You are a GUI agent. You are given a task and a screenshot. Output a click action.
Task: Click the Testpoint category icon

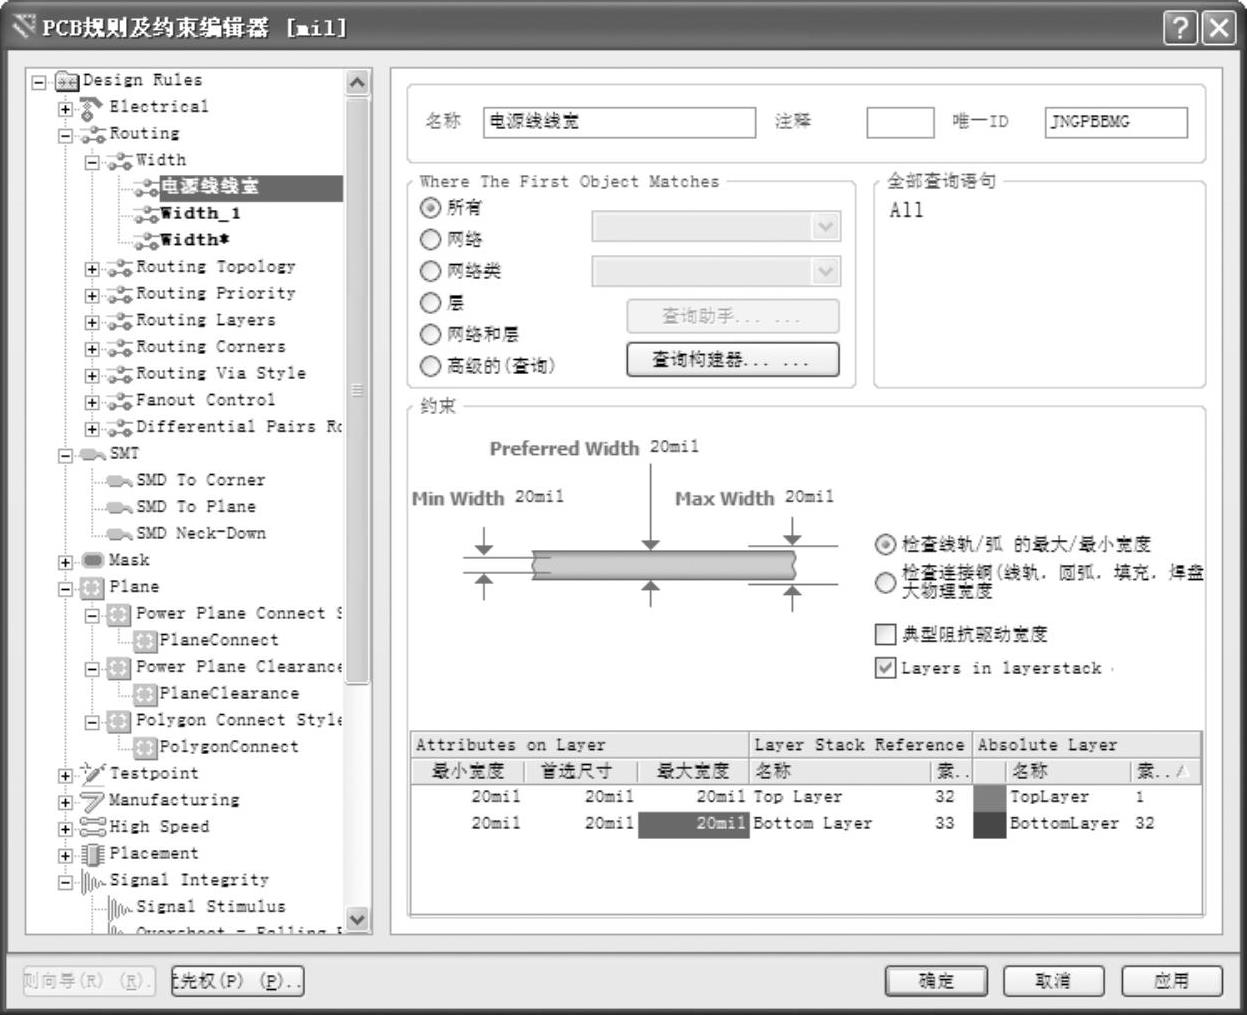coord(93,773)
